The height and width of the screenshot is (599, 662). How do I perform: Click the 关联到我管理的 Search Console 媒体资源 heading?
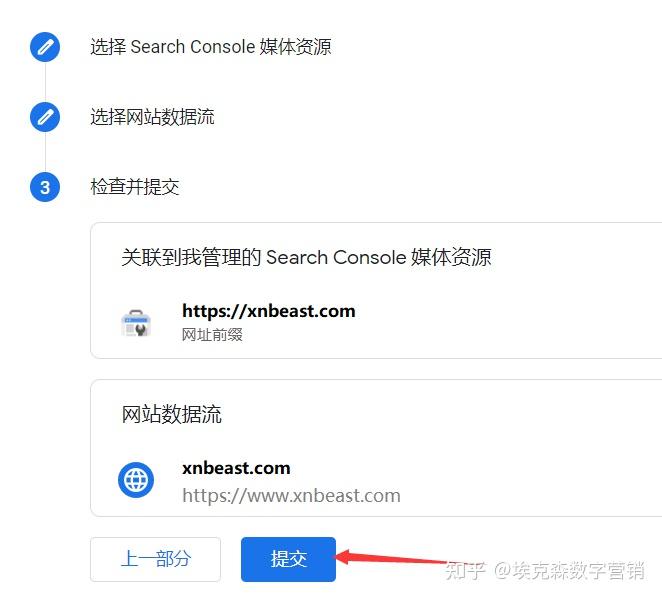click(306, 257)
